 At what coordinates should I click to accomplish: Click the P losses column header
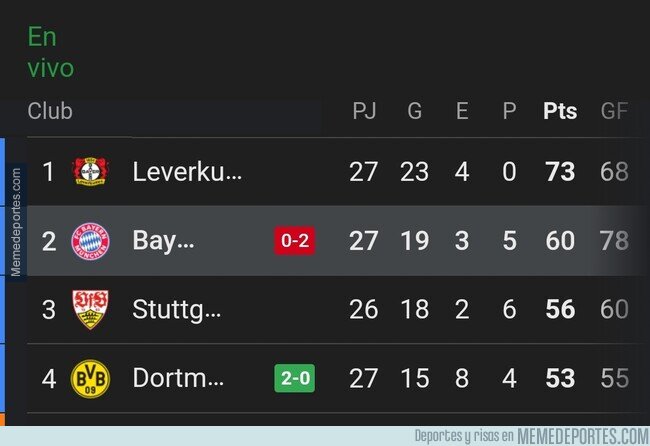point(509,111)
